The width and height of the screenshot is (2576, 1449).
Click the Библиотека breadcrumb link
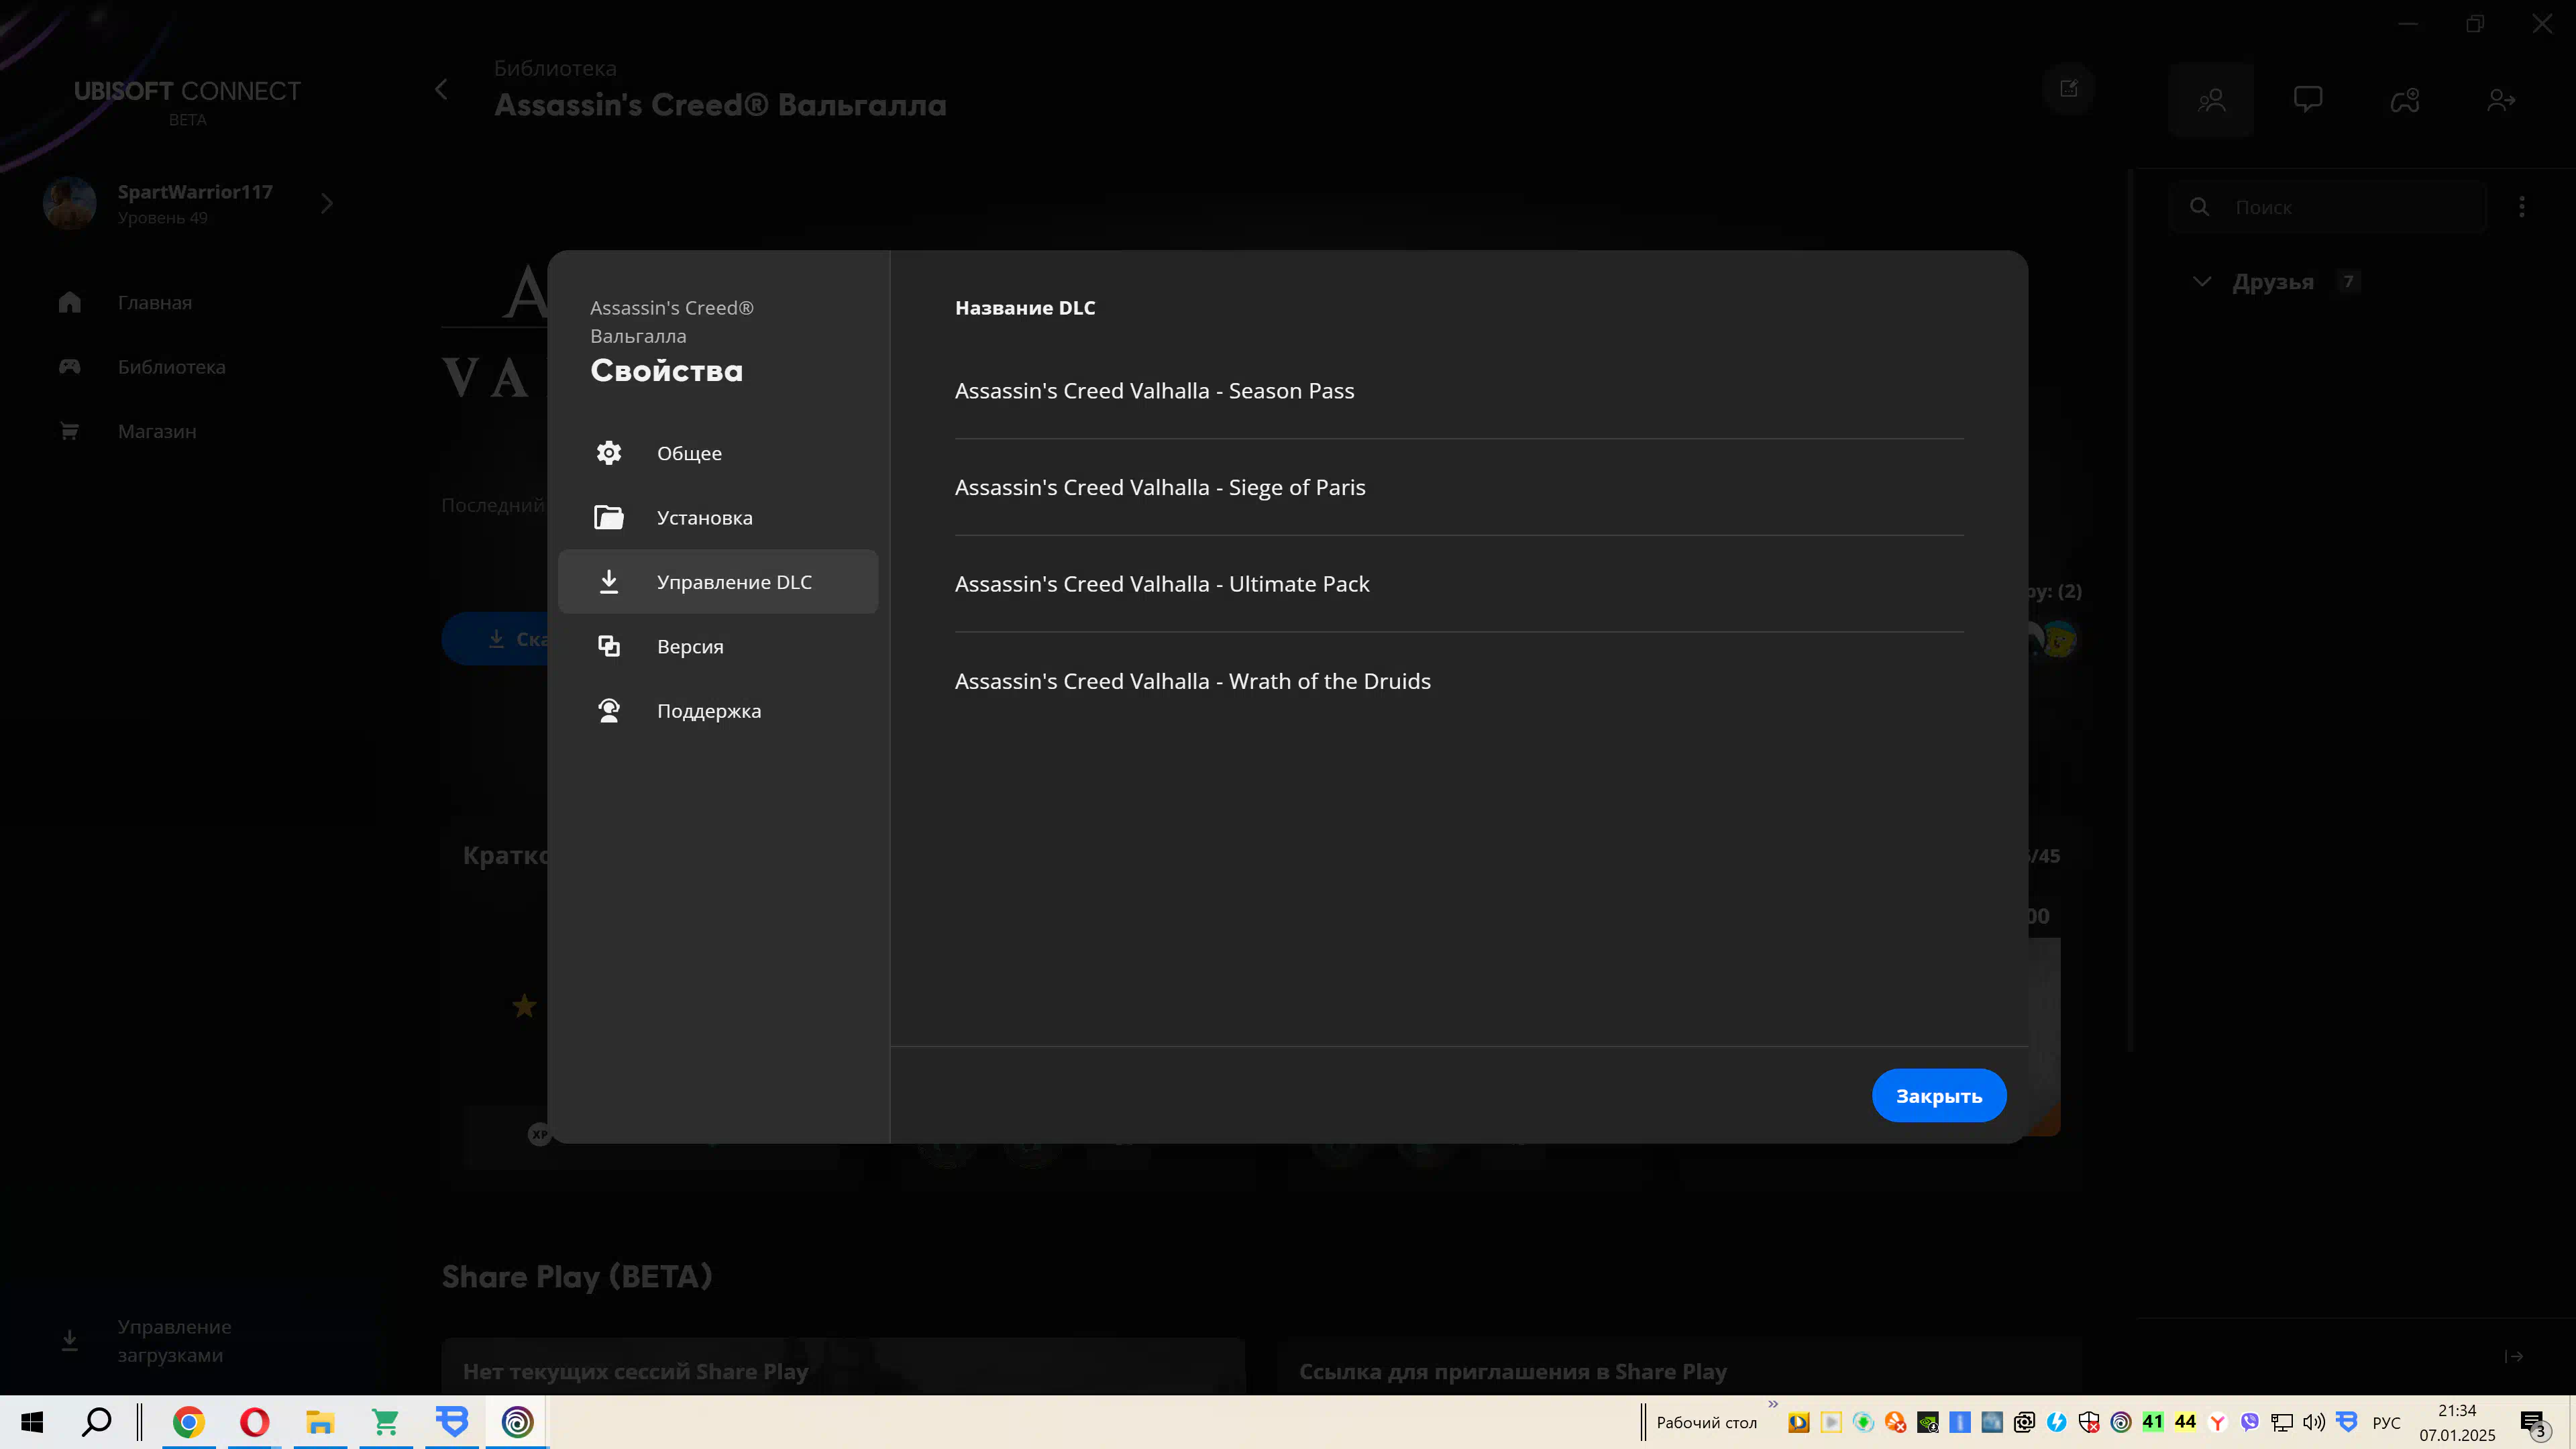pyautogui.click(x=555, y=68)
